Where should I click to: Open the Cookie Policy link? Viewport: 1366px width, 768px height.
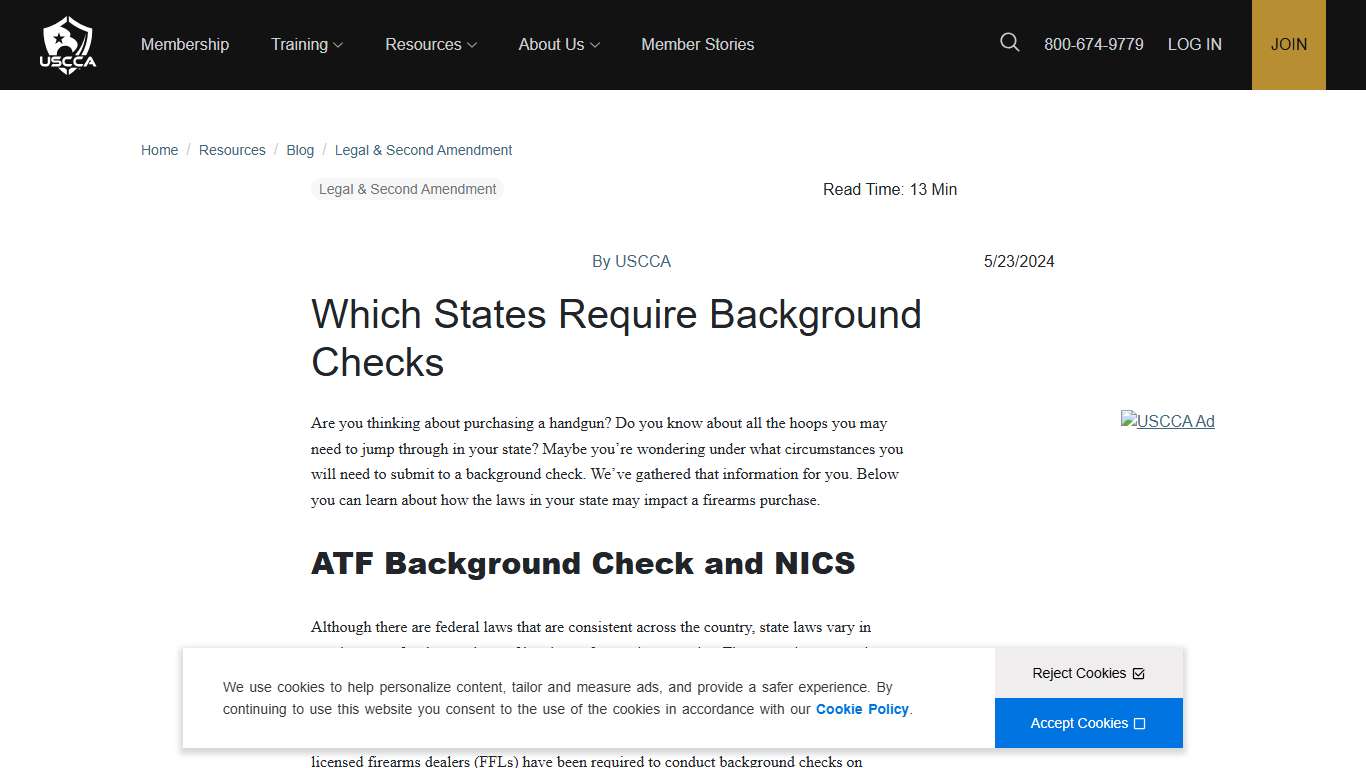click(861, 709)
